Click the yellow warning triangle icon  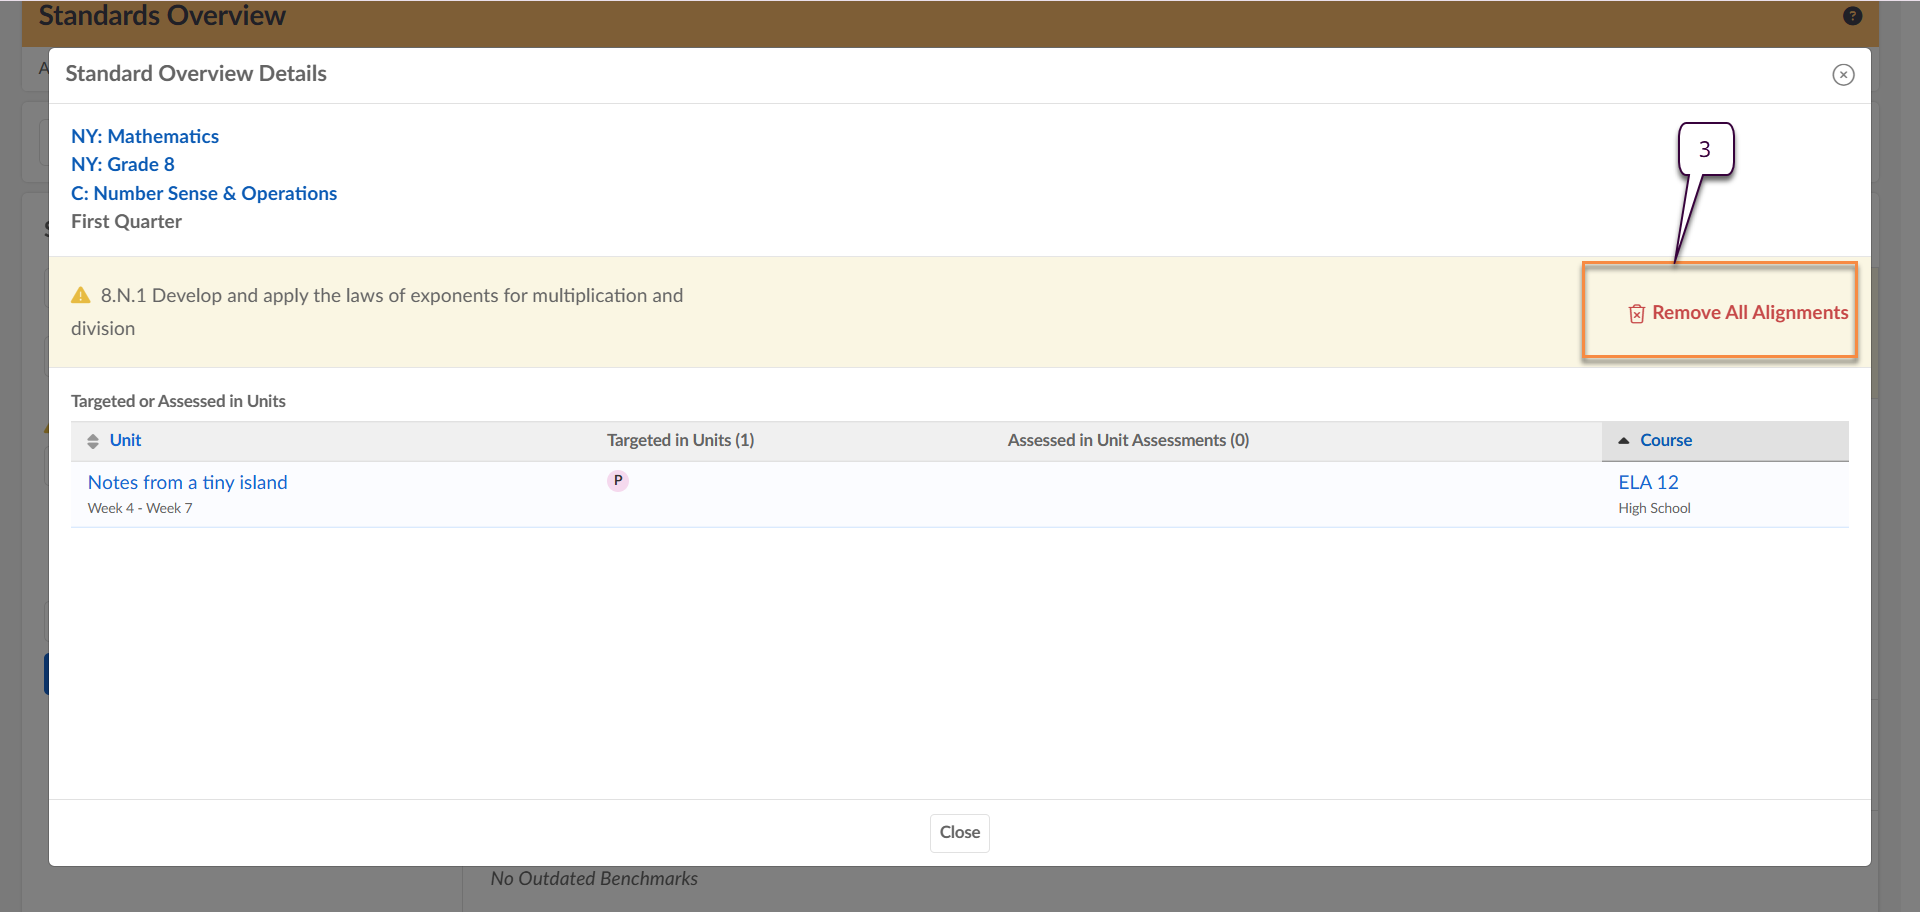tap(81, 296)
